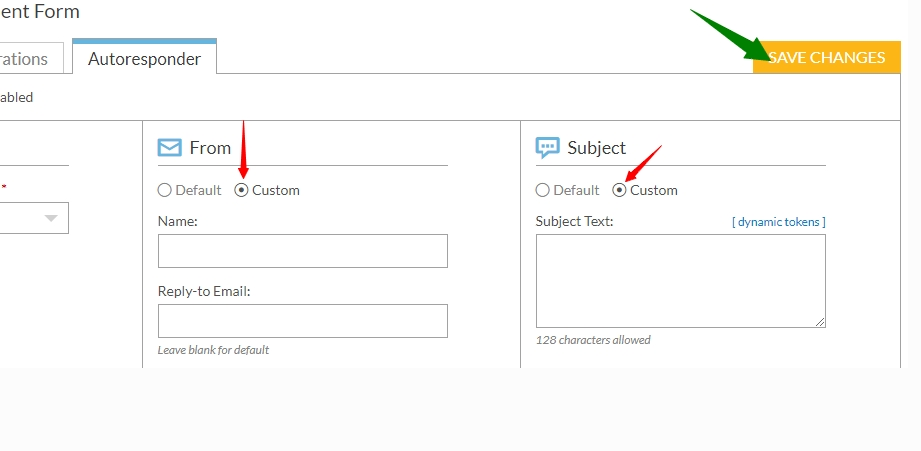
Task: Open the dynamic tokens link
Action: (x=778, y=222)
